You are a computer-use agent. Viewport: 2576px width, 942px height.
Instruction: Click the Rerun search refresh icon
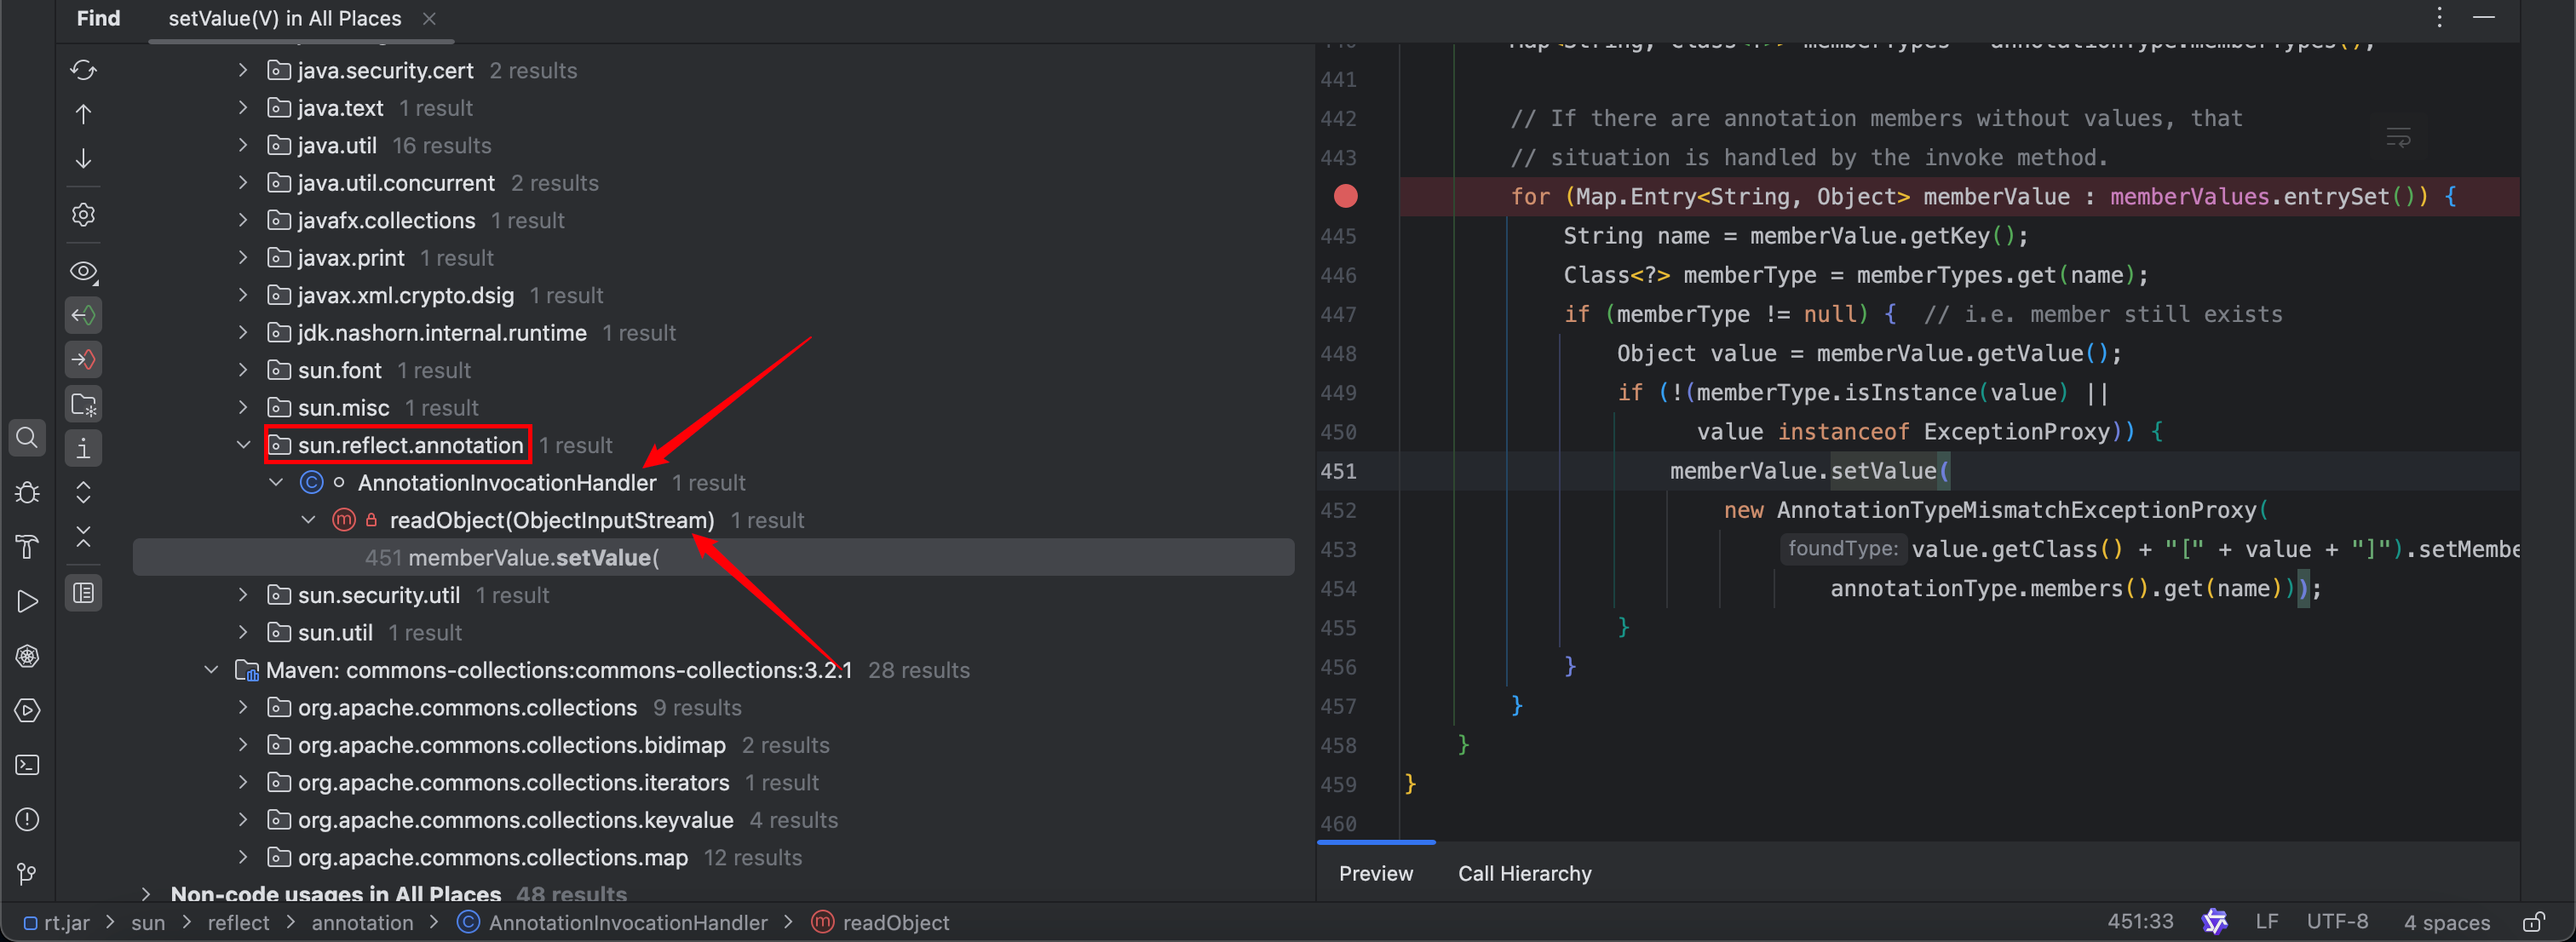tap(83, 70)
